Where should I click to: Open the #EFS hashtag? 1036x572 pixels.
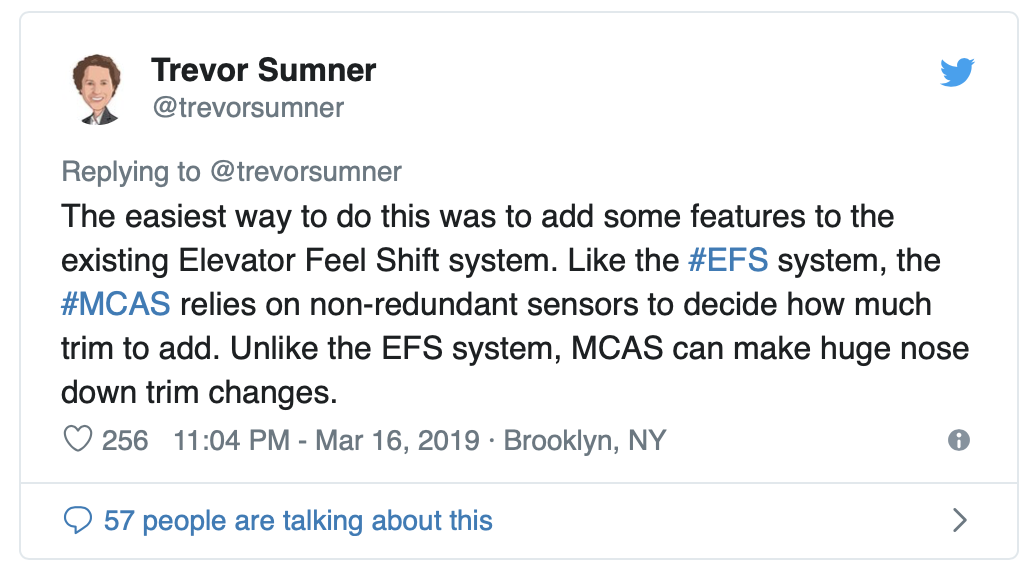729,260
